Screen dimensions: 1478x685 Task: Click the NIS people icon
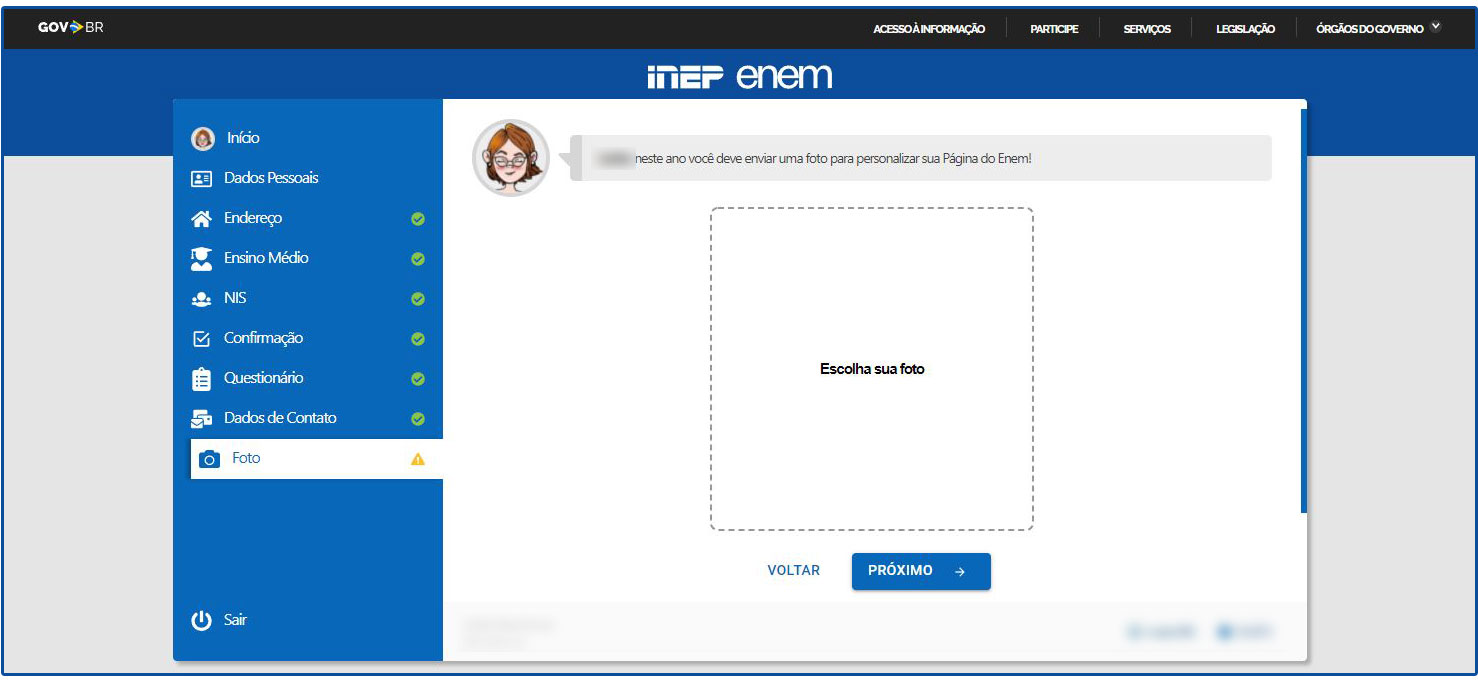coord(201,299)
